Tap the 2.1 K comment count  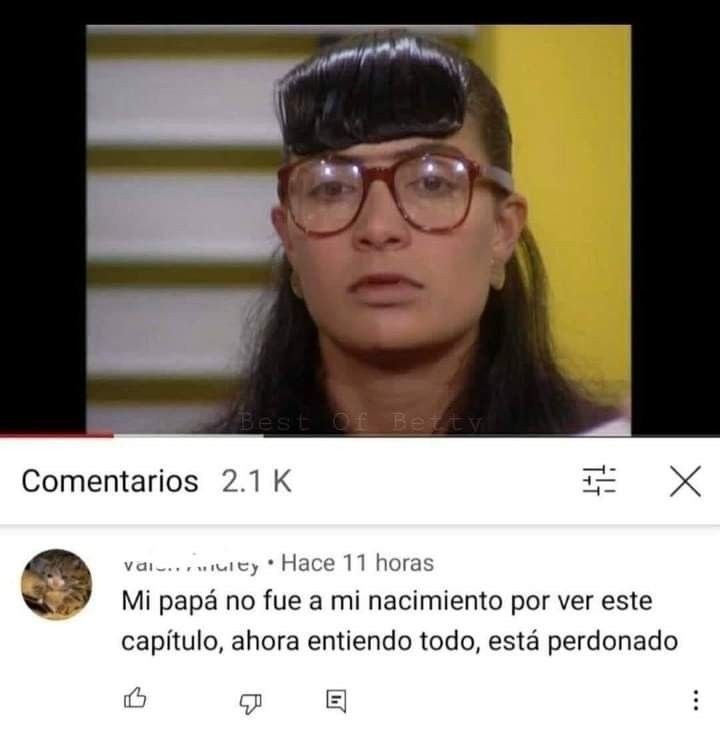click(257, 481)
